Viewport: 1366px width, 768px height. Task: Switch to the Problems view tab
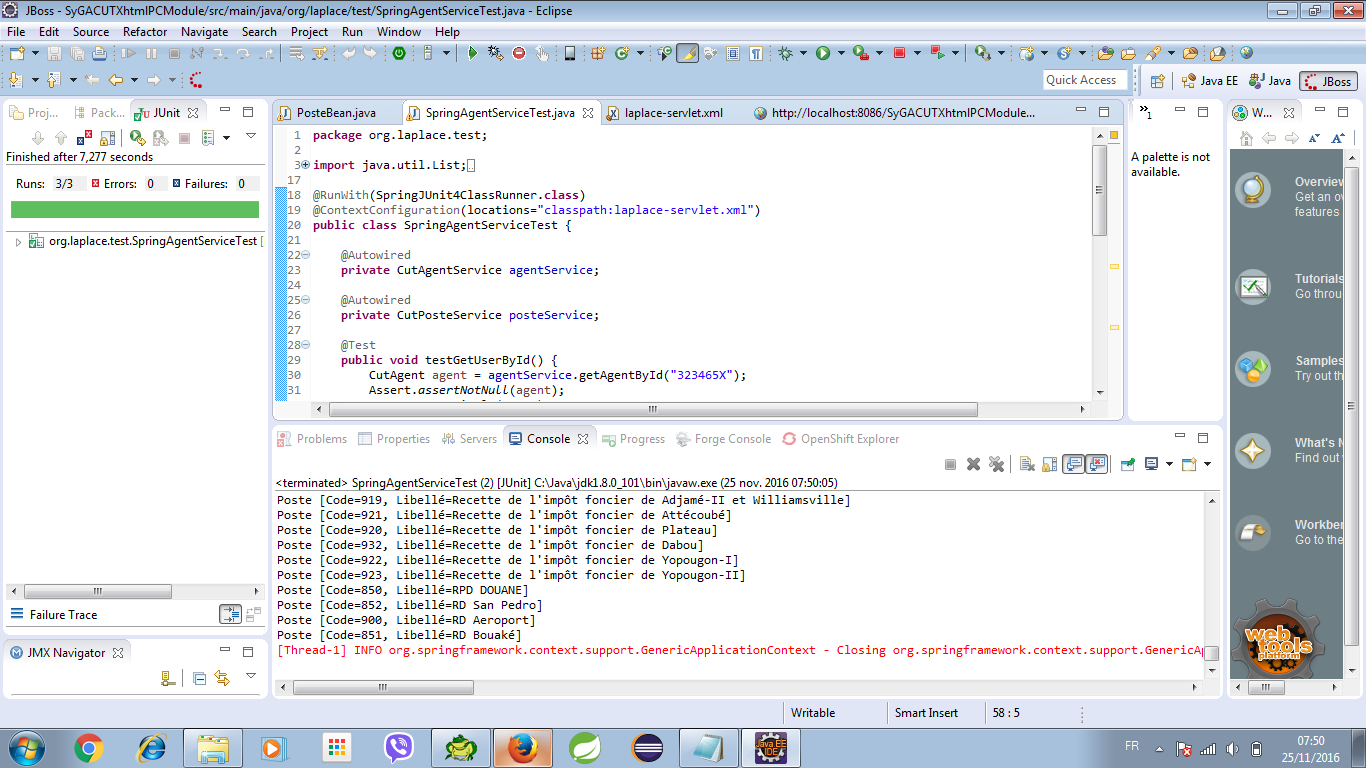point(313,439)
